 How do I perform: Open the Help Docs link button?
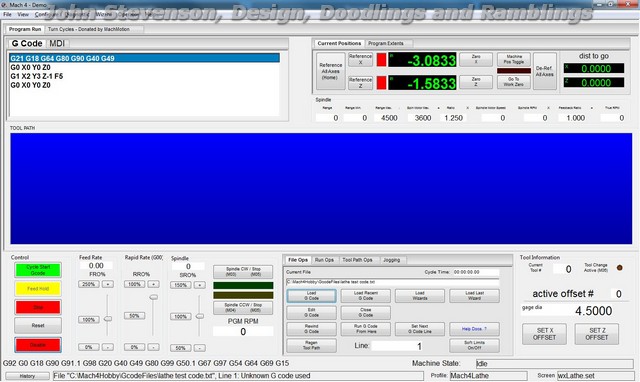tap(474, 329)
